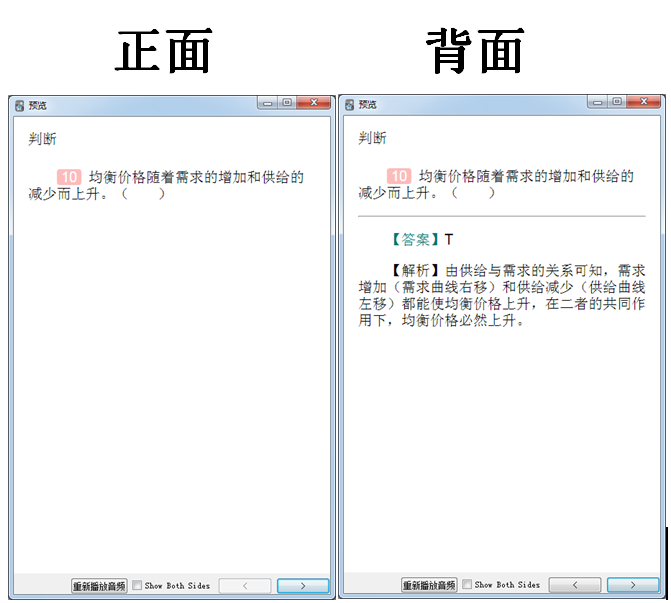This screenshot has width=671, height=603.
Task: Click app icon in right preview title bar
Action: (350, 105)
